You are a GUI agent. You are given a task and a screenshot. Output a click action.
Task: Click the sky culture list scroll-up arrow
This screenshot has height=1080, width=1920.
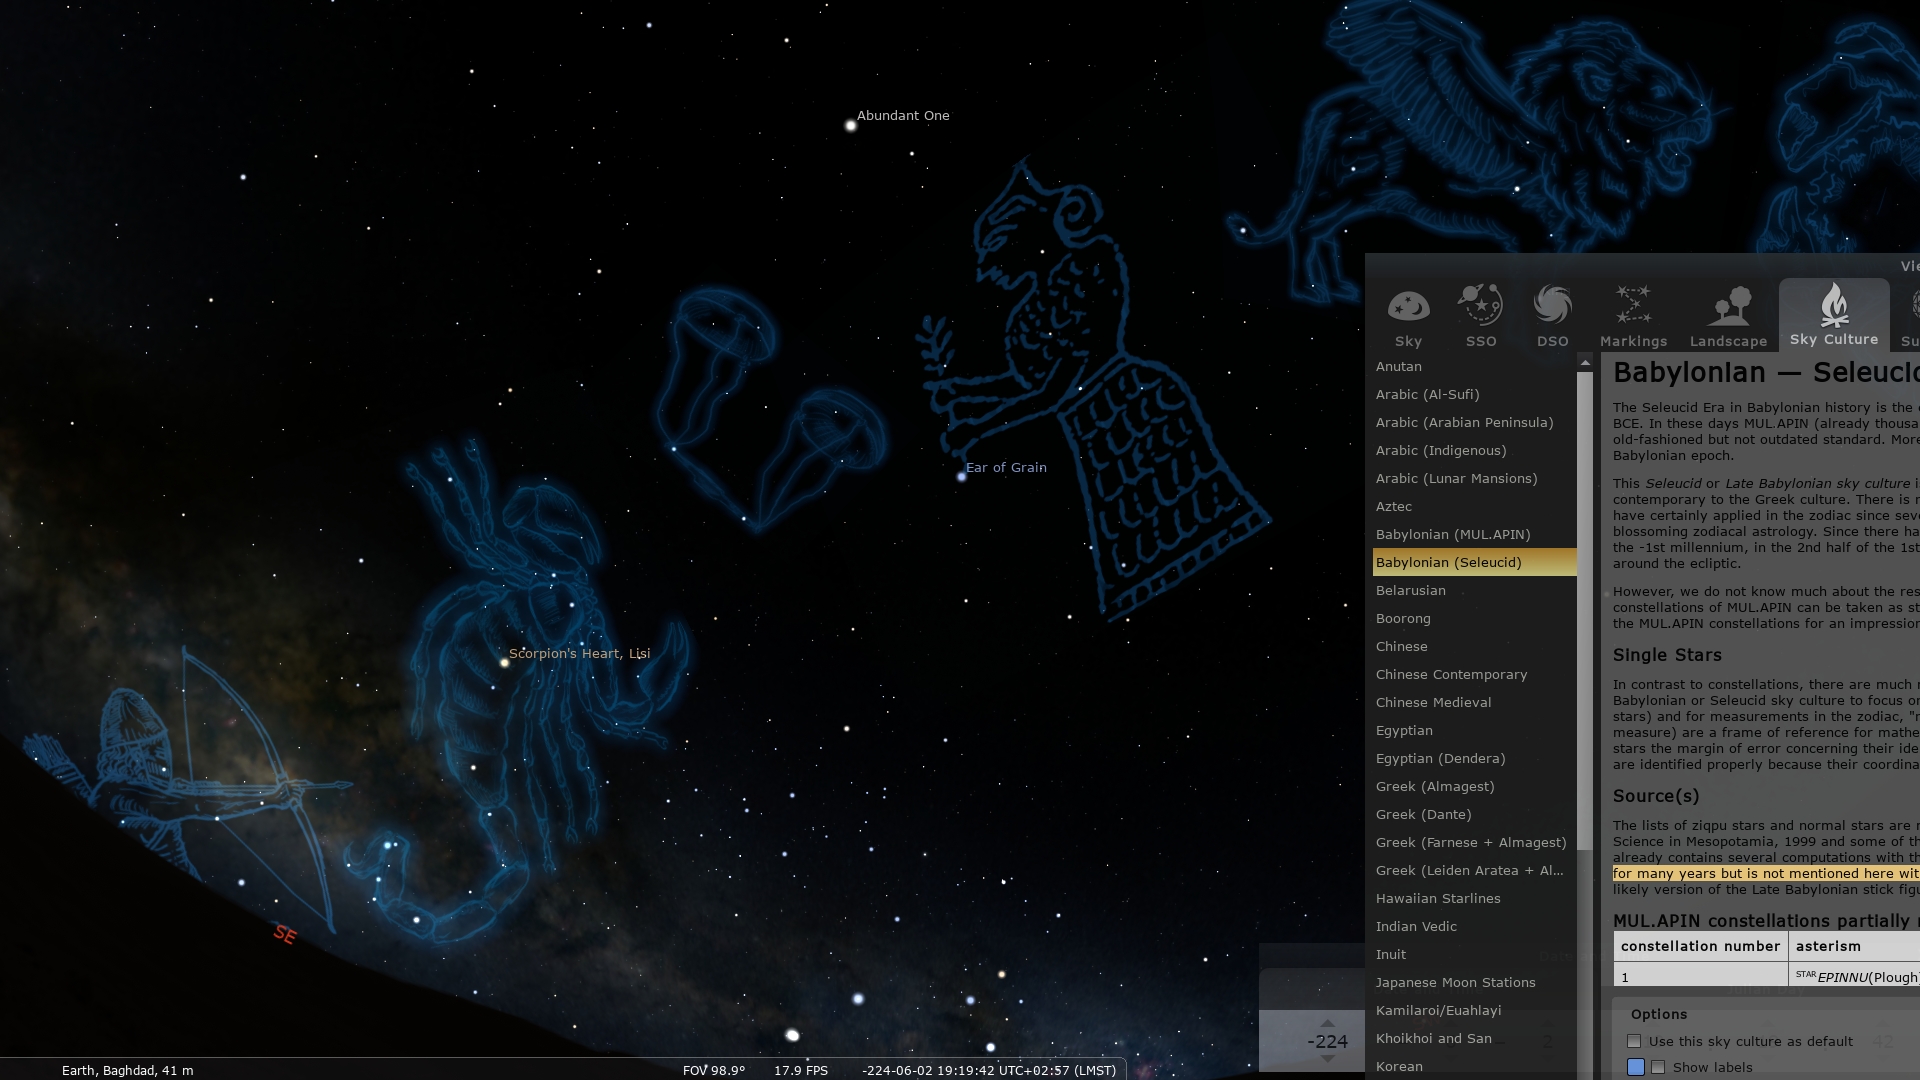point(1584,361)
